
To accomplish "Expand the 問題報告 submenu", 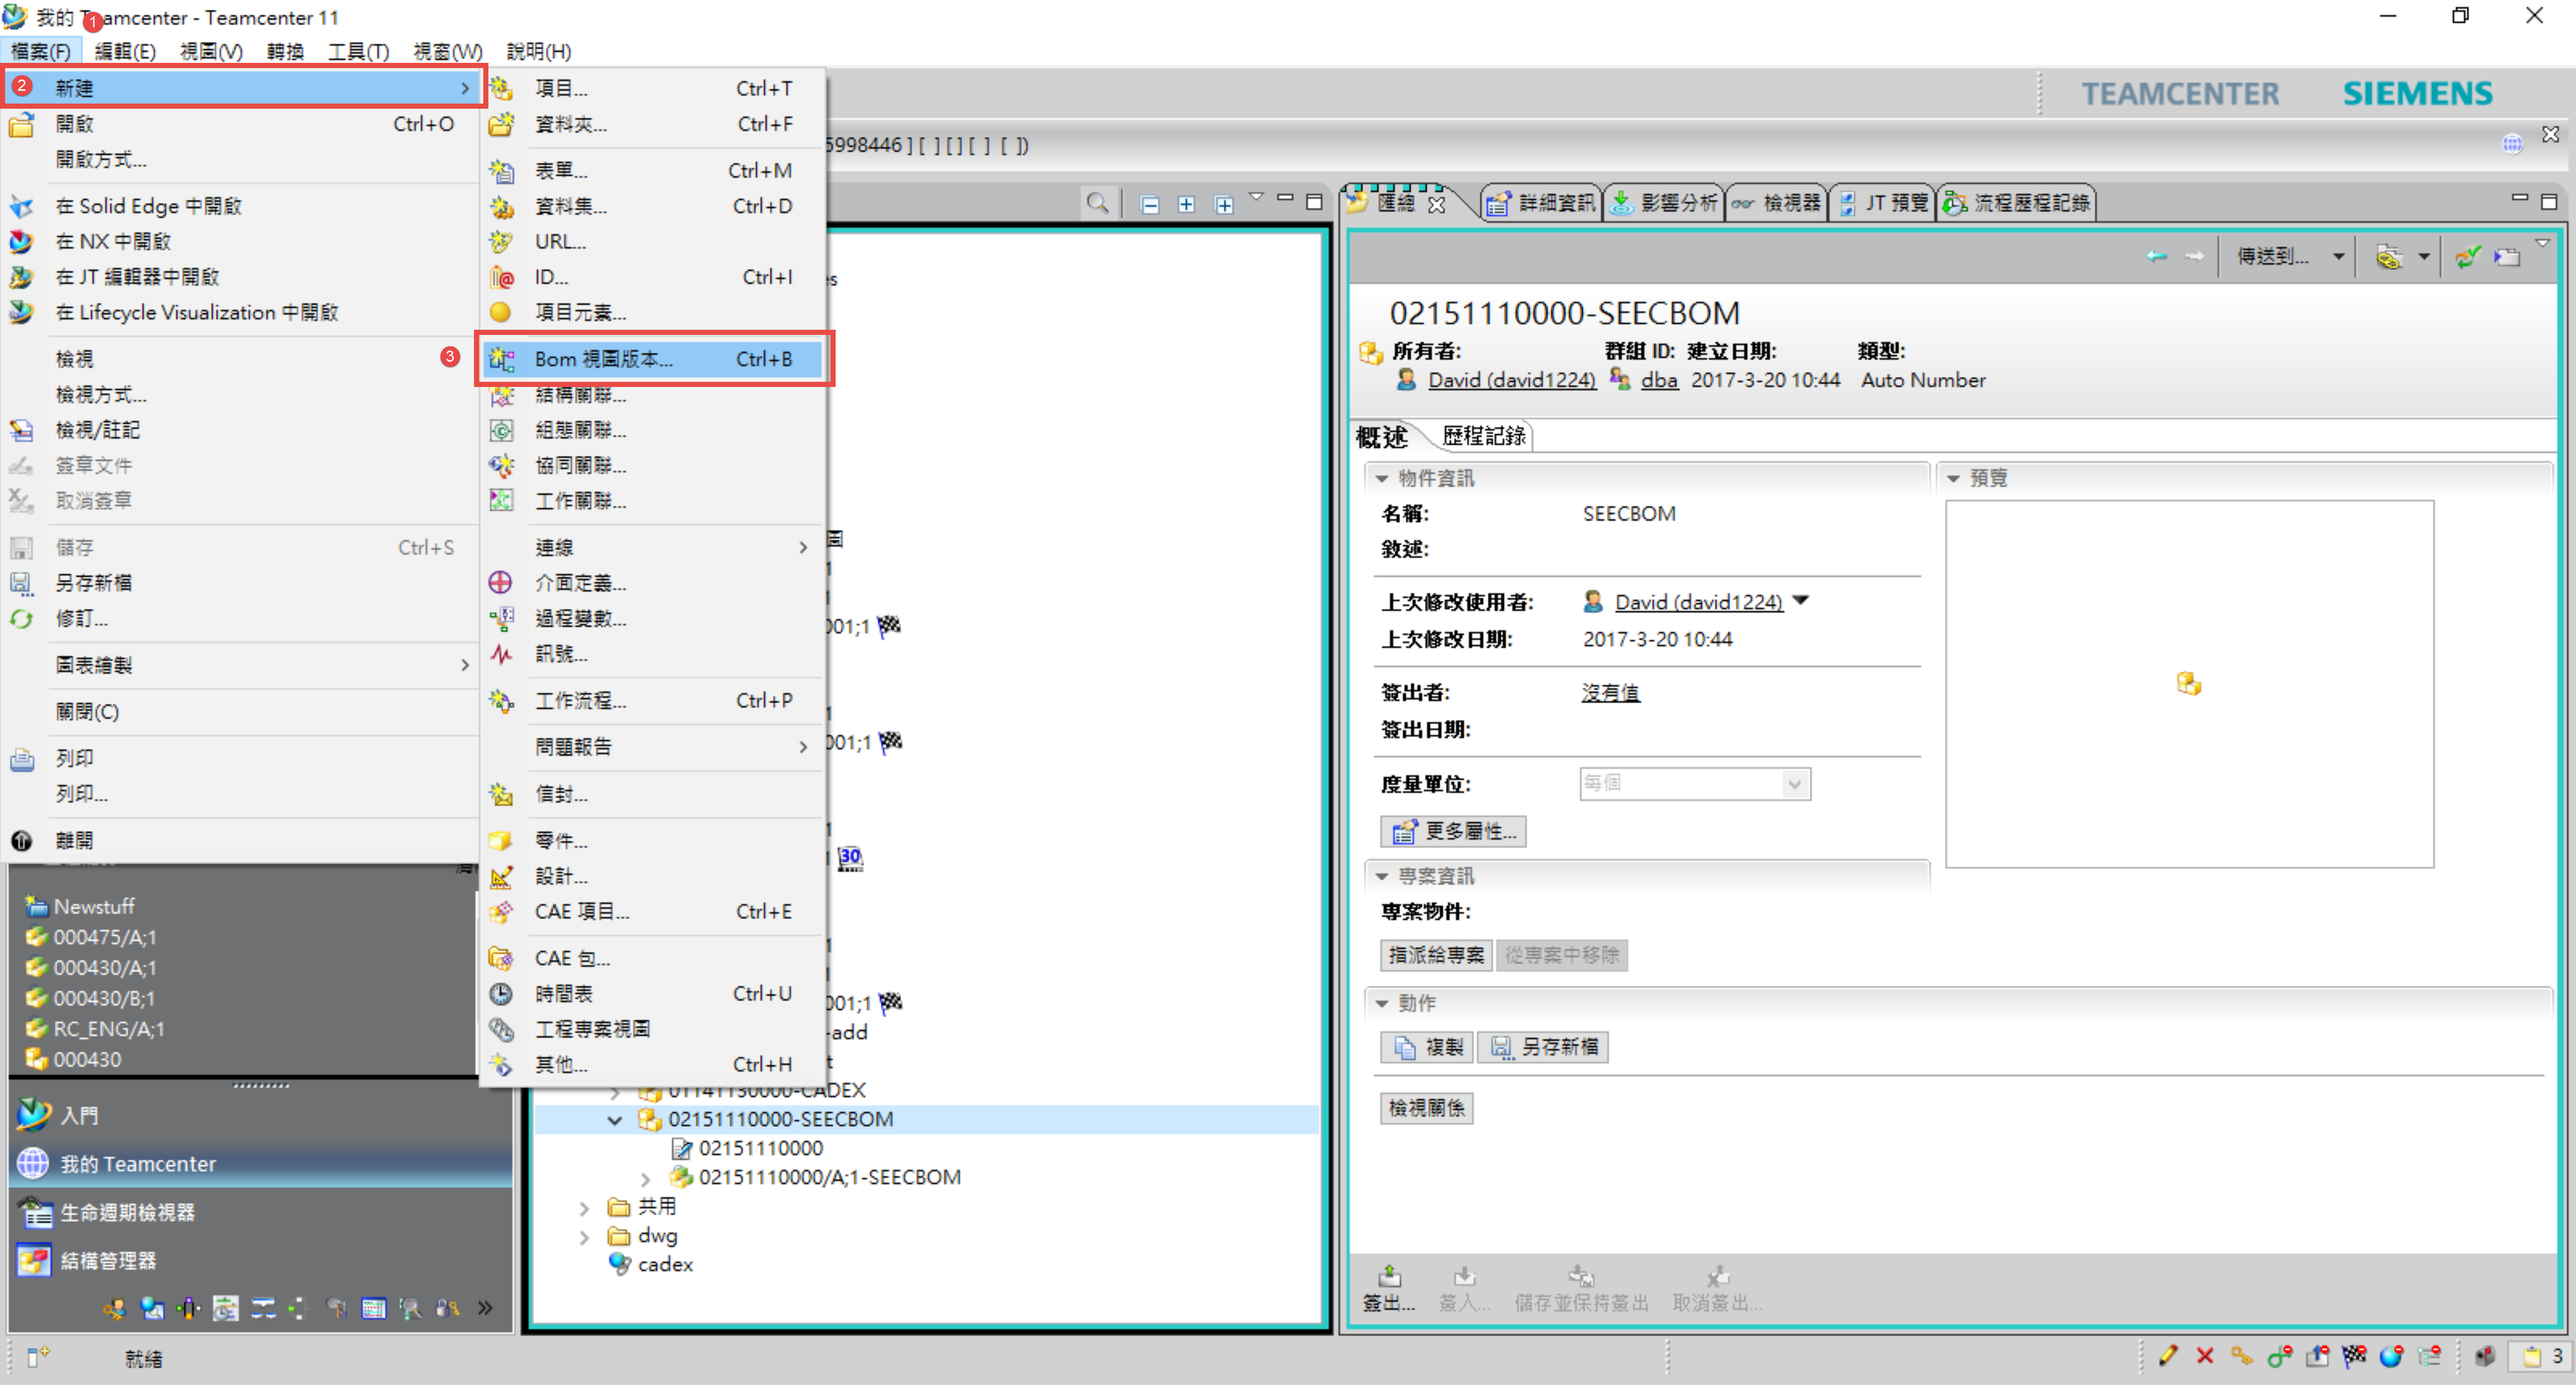I will point(653,747).
